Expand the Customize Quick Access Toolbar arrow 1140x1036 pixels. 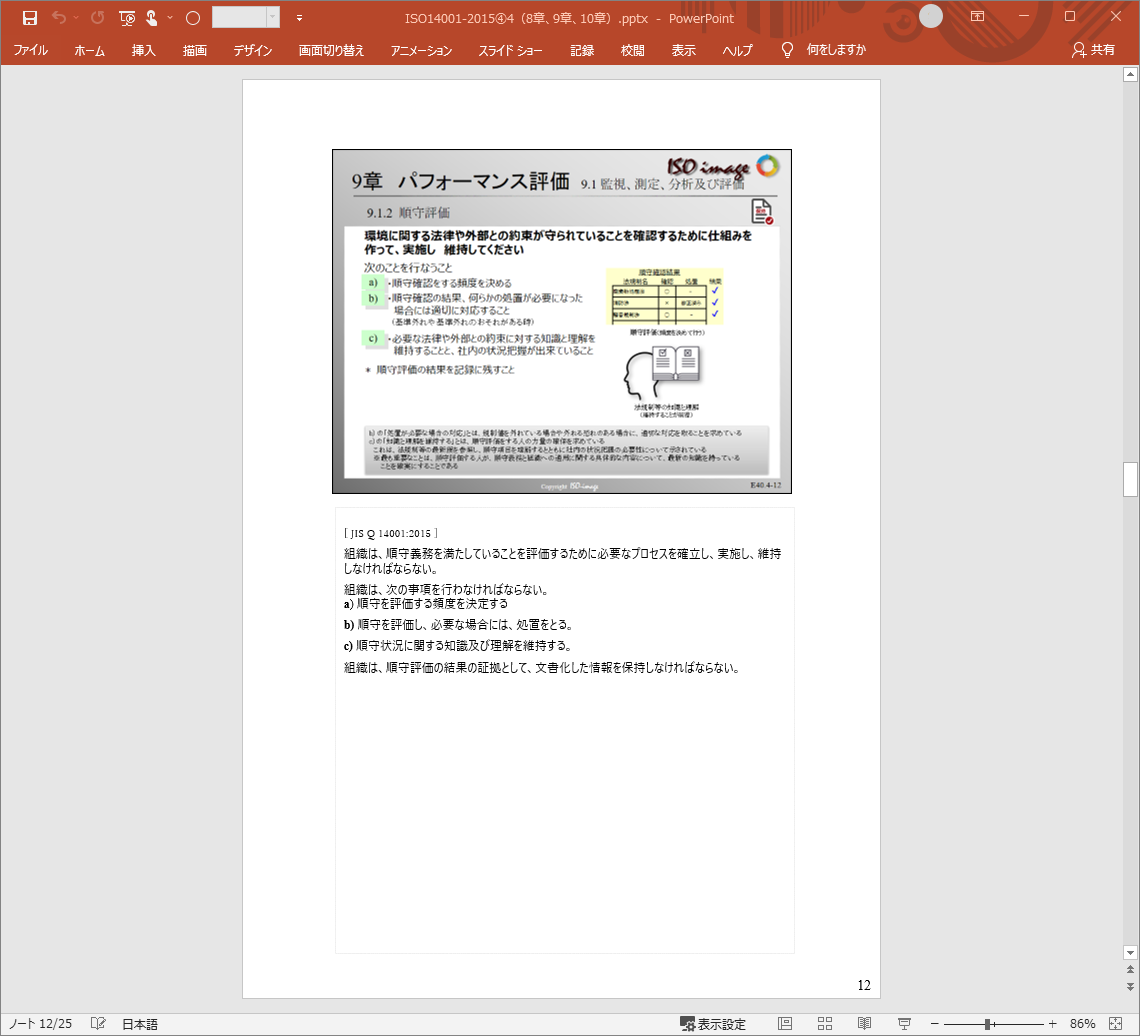299,18
